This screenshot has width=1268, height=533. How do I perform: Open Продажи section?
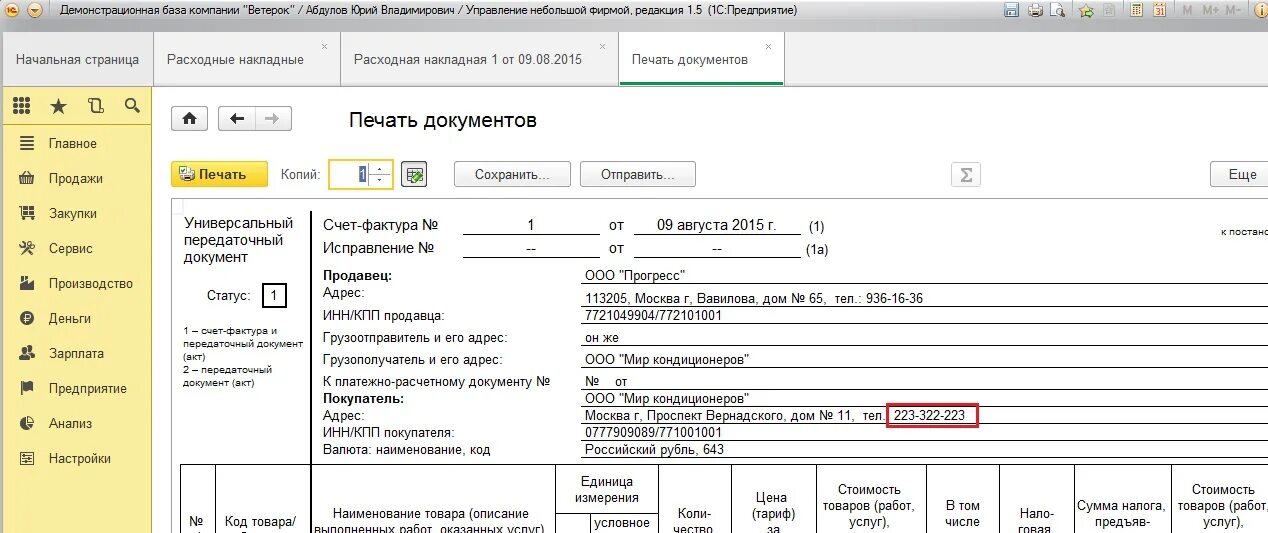76,178
